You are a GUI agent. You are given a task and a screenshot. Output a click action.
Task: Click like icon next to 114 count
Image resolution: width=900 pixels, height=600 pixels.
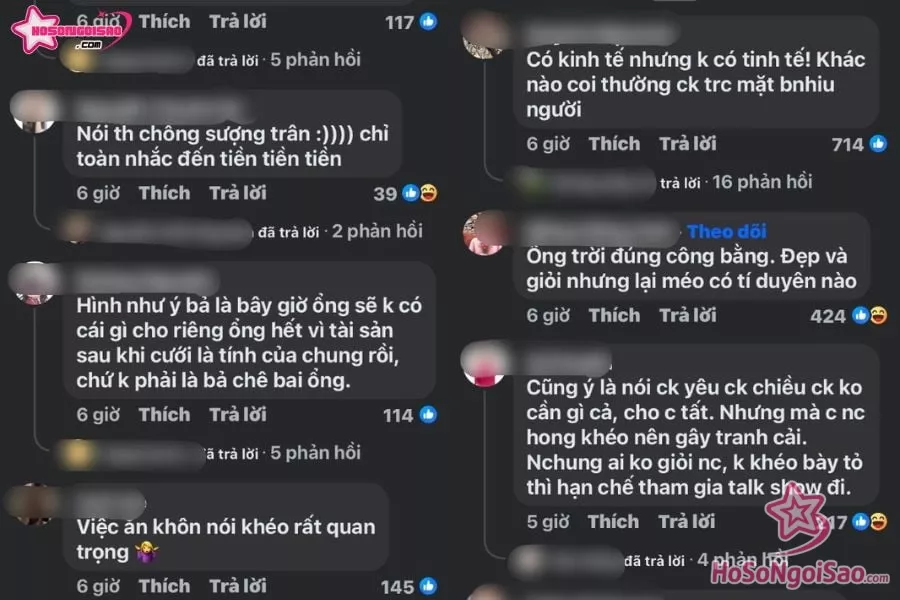428,415
